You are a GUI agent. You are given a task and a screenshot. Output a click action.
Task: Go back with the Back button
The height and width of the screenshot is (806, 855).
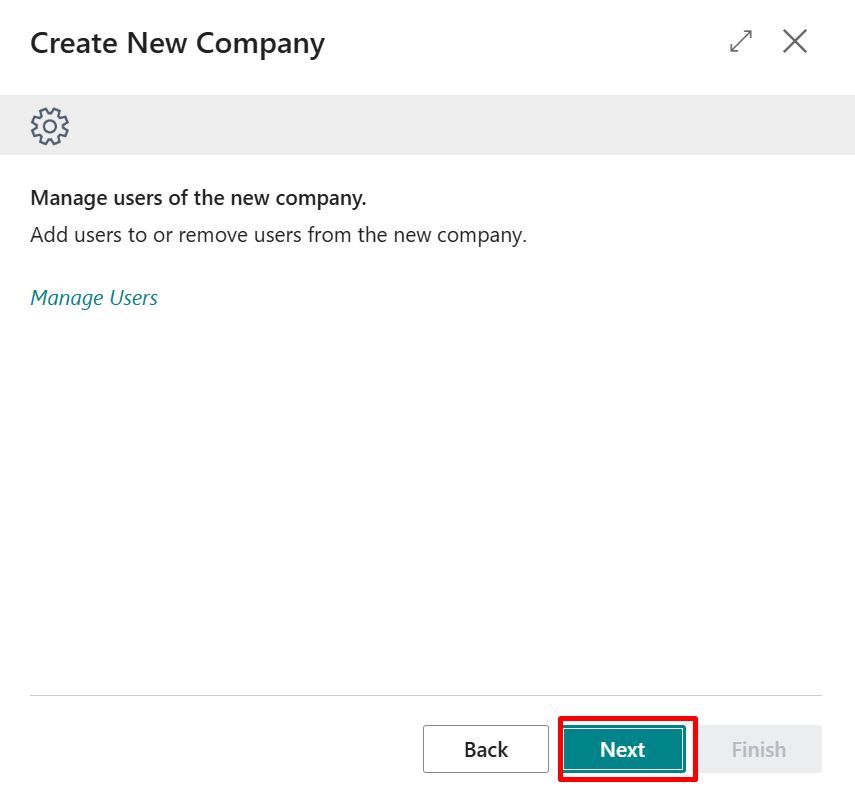coord(486,749)
